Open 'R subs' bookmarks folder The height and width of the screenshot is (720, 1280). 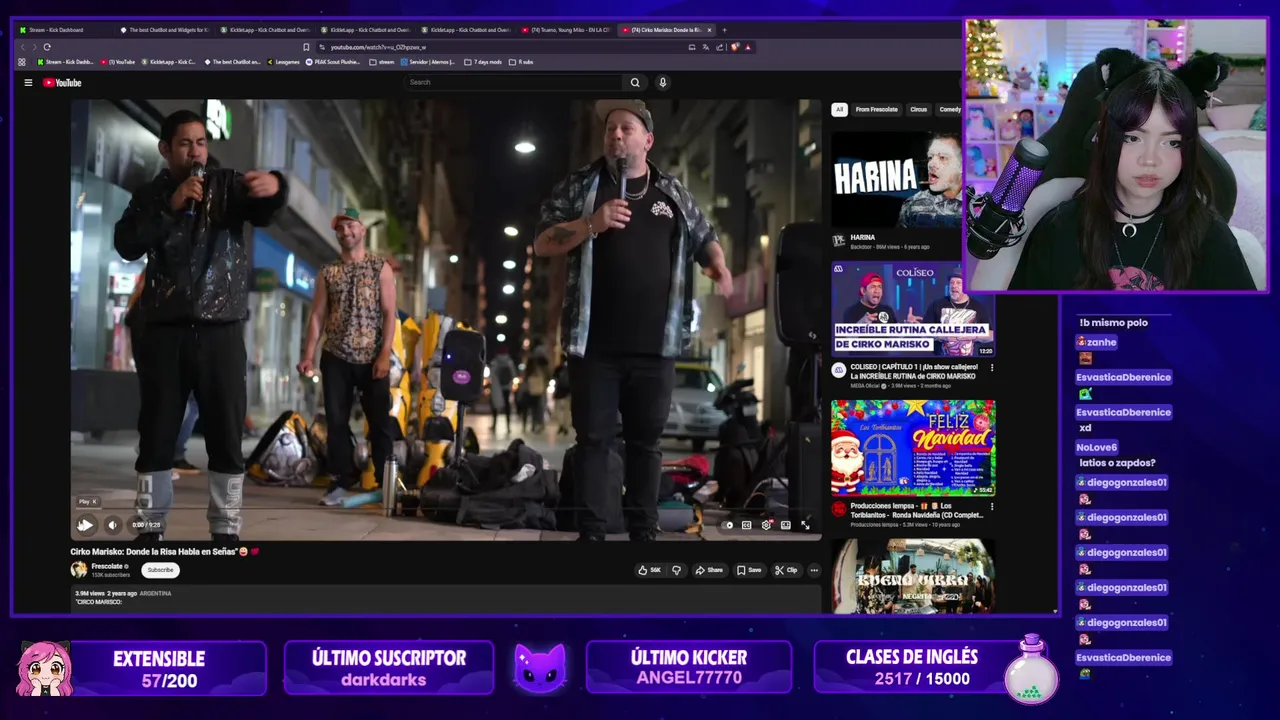(521, 62)
